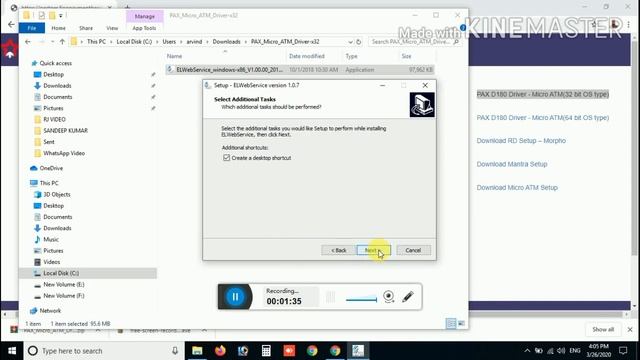Open Downloads under Quick access
The image size is (640, 360).
tap(57, 86)
